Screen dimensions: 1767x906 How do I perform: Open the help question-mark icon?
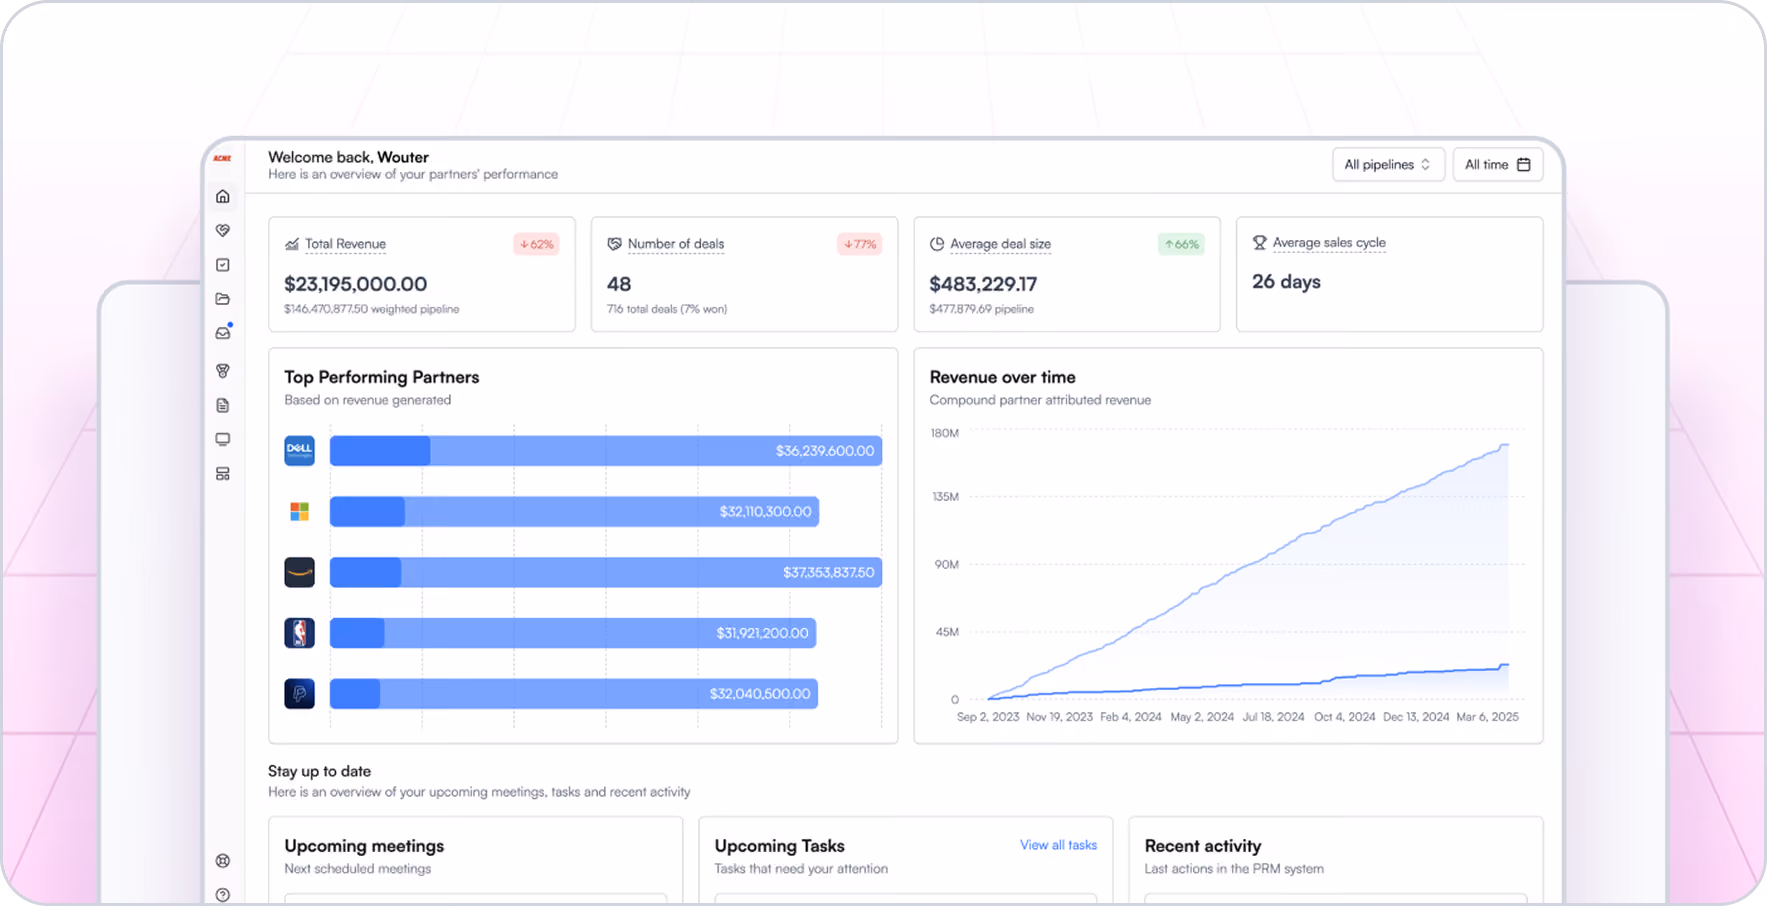223,895
